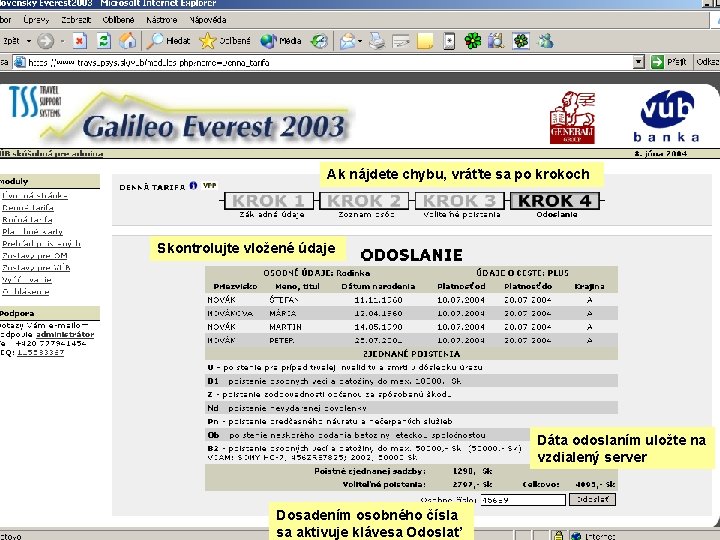Click the Přejít go button
The height and width of the screenshot is (540, 720).
coord(669,62)
